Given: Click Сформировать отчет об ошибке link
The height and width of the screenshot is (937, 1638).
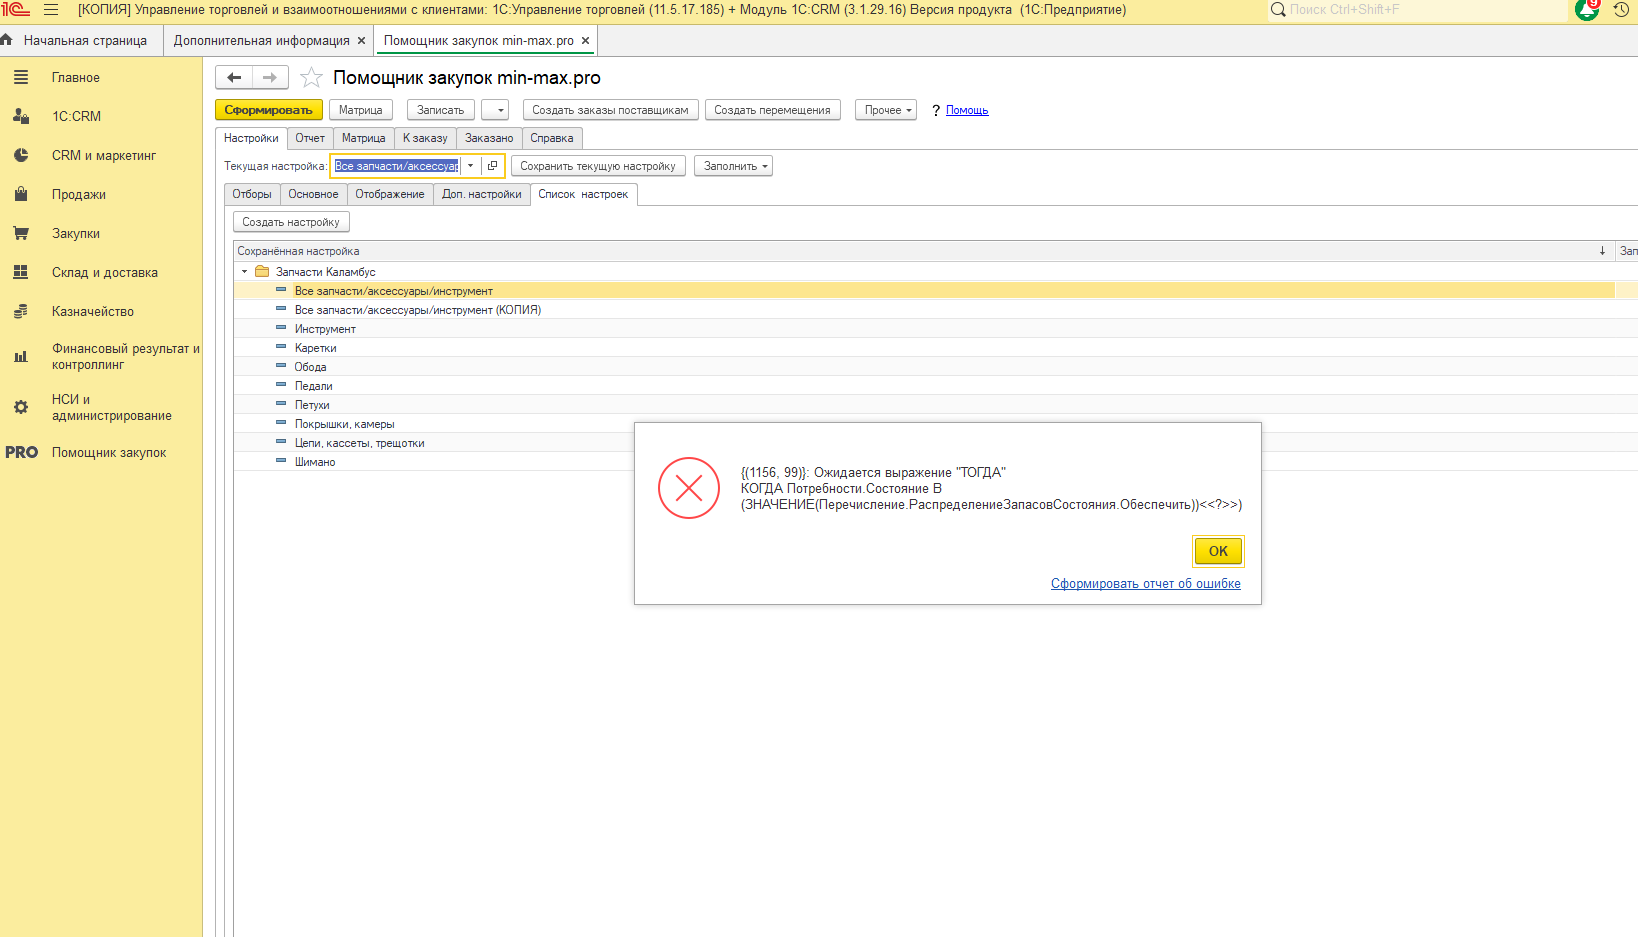Looking at the screenshot, I should tap(1145, 584).
